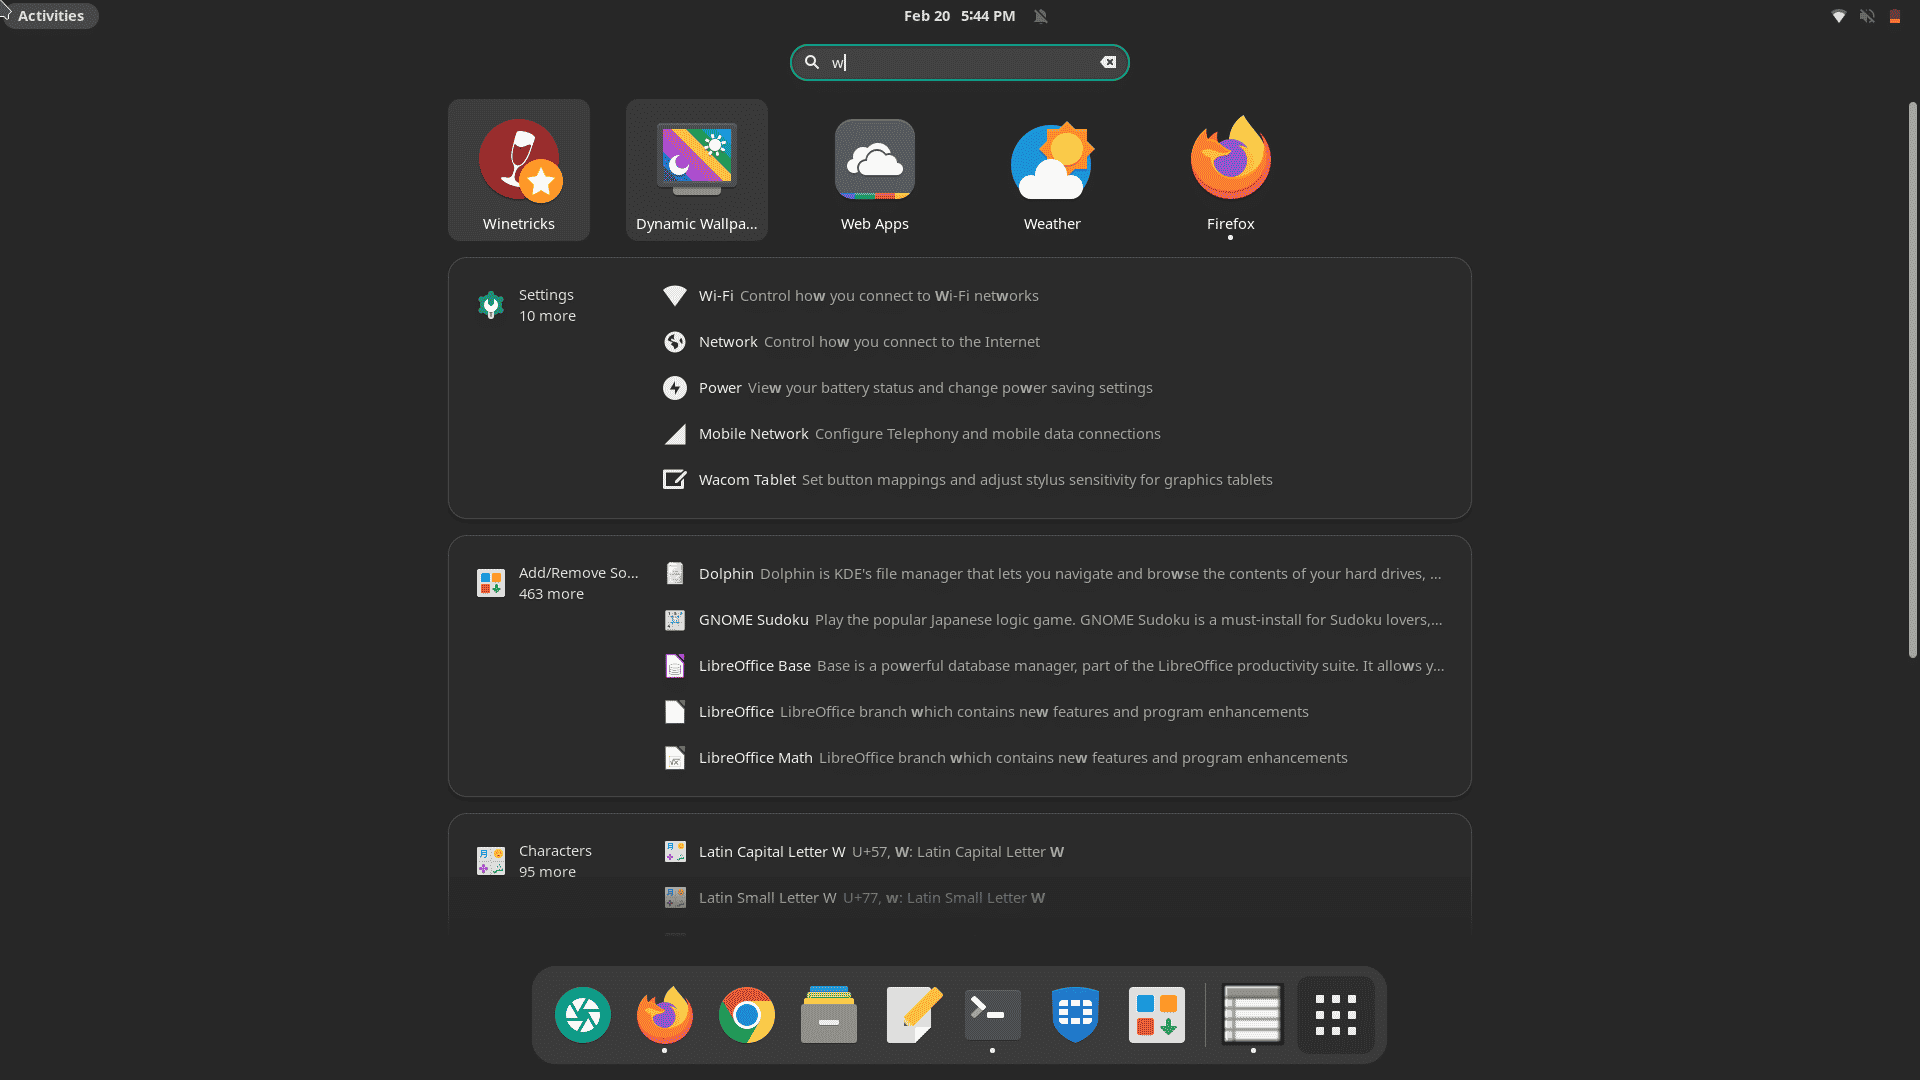This screenshot has width=1920, height=1080.
Task: Open the Wi-Fi status indicator
Action: (1839, 16)
